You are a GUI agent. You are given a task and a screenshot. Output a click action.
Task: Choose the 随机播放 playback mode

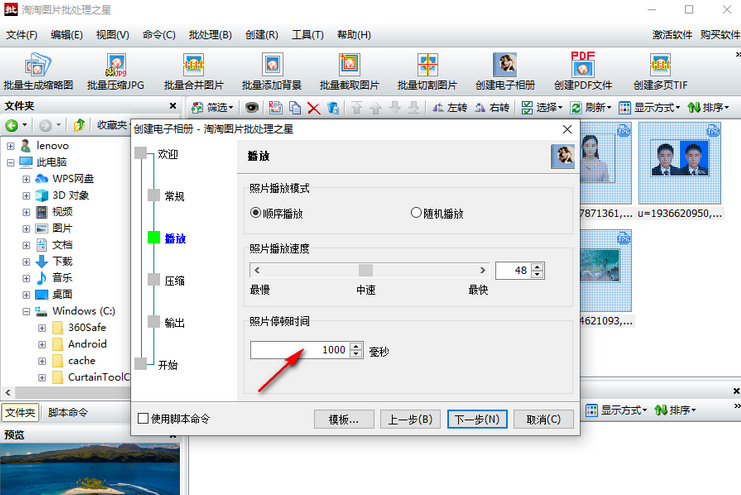point(417,213)
